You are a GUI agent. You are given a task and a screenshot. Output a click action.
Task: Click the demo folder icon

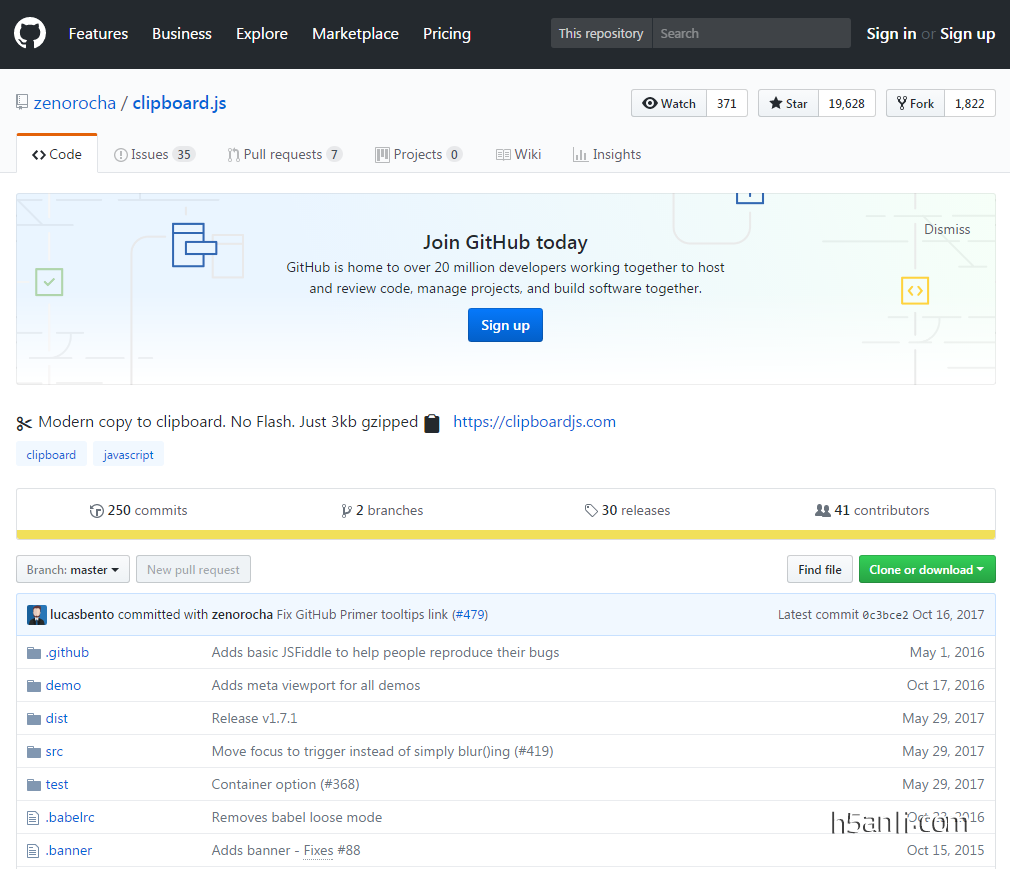click(x=33, y=686)
